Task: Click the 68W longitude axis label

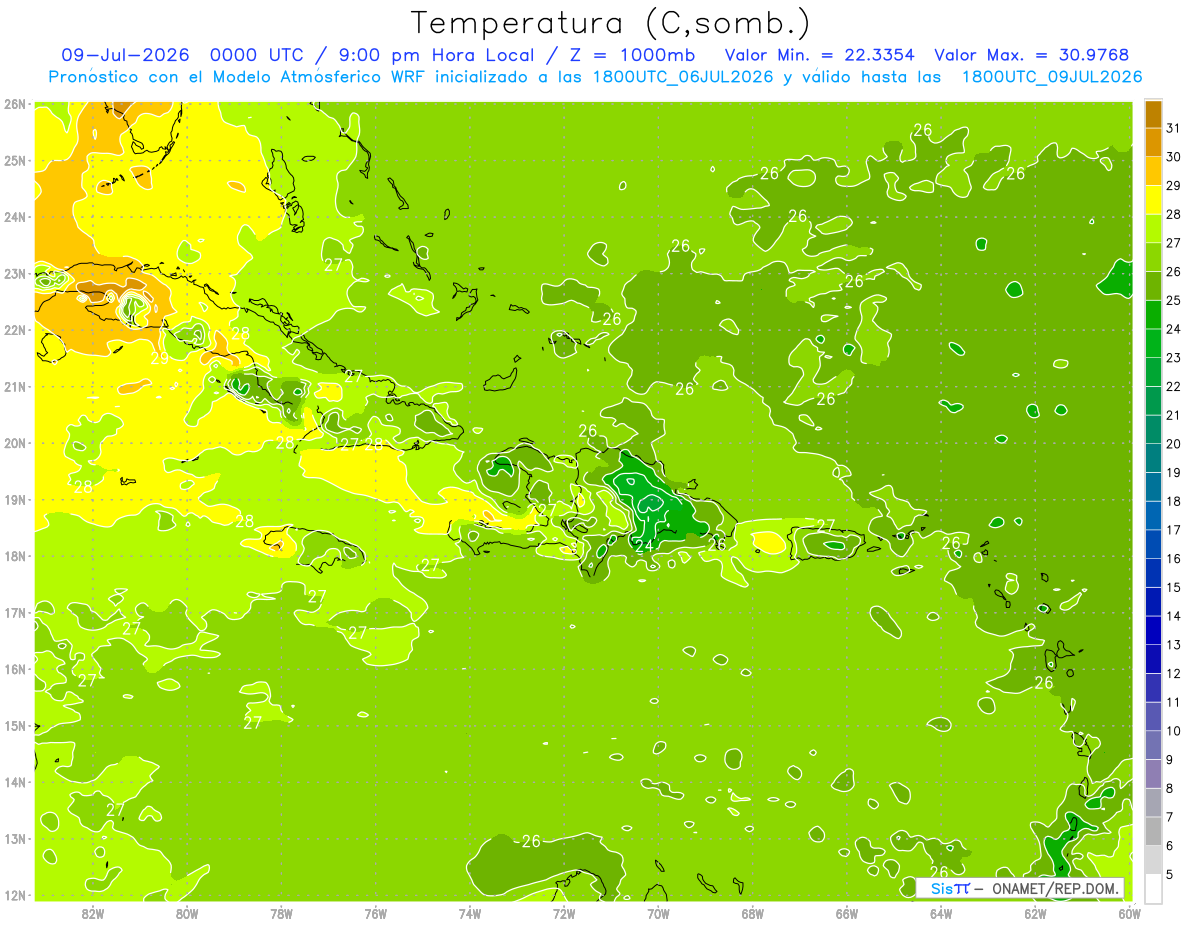Action: point(753,913)
